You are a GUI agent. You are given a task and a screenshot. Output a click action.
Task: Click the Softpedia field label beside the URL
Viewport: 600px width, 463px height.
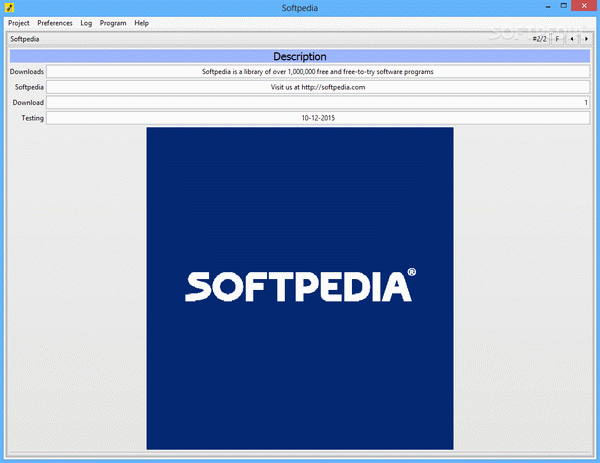[x=29, y=87]
